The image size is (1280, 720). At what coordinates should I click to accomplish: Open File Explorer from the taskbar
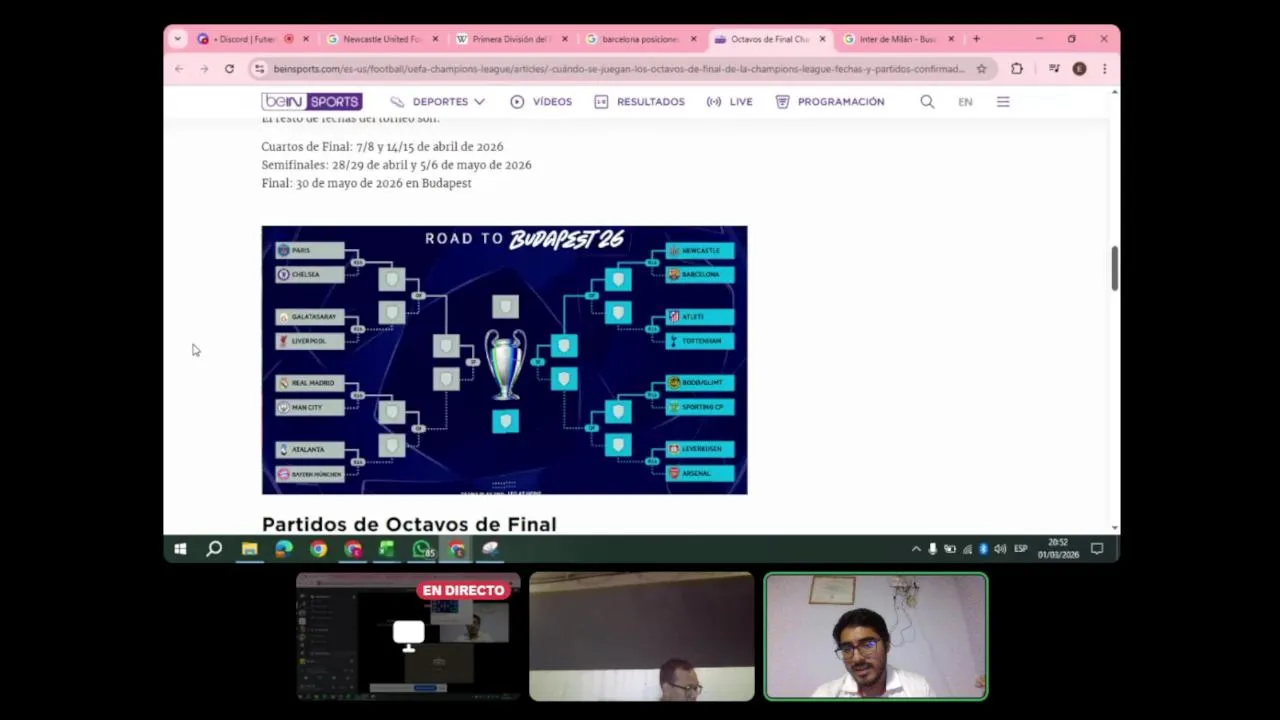click(249, 549)
